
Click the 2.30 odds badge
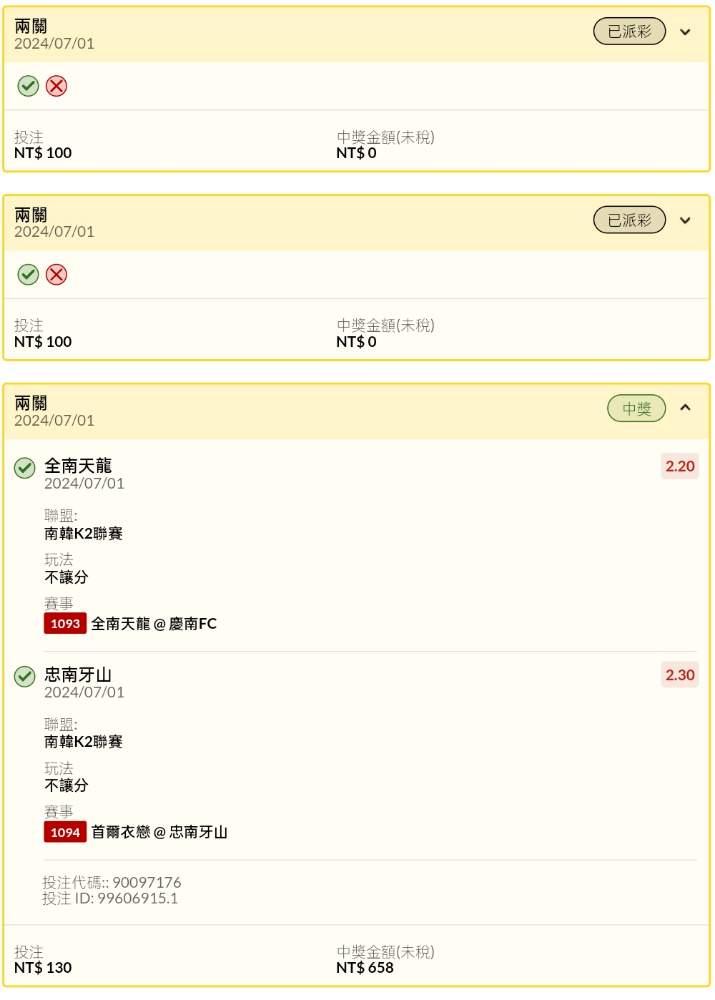coord(680,675)
